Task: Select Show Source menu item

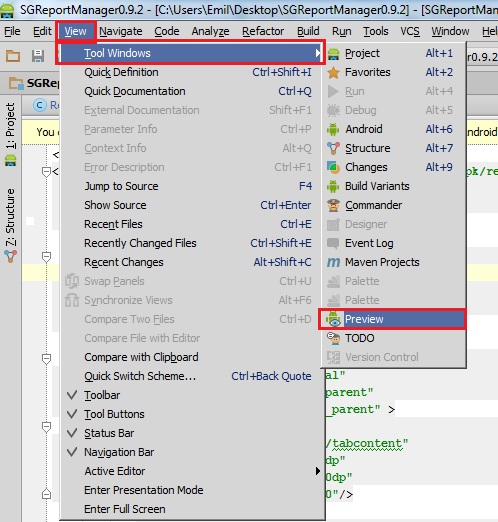Action: [193, 205]
